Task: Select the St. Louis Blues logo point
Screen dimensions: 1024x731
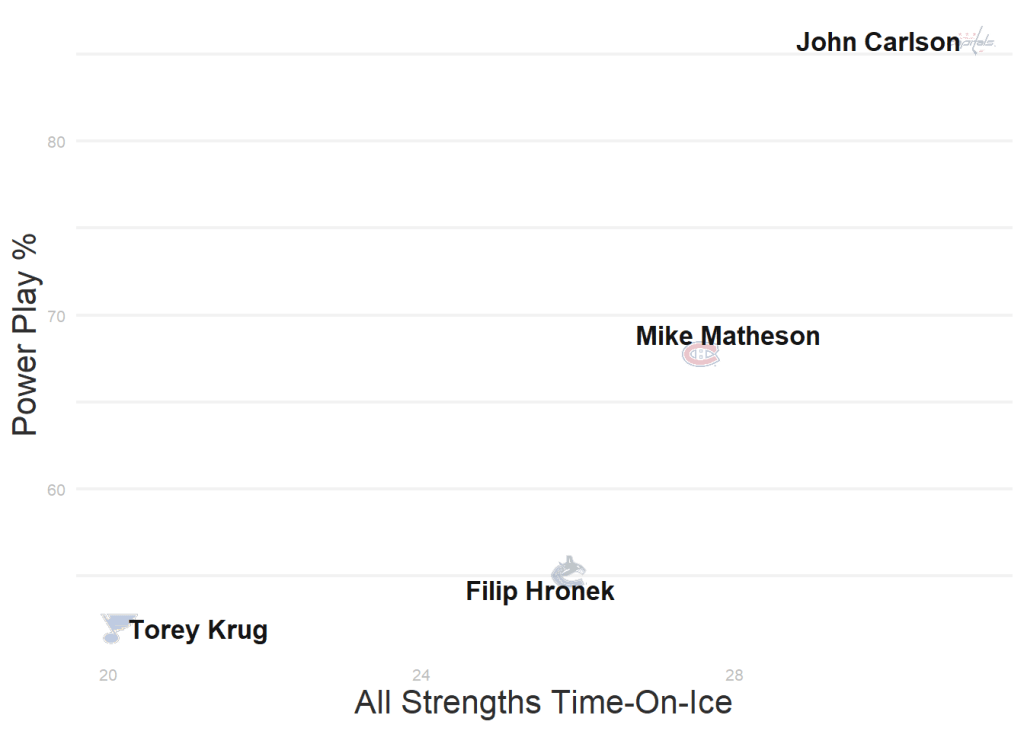Action: tap(114, 628)
